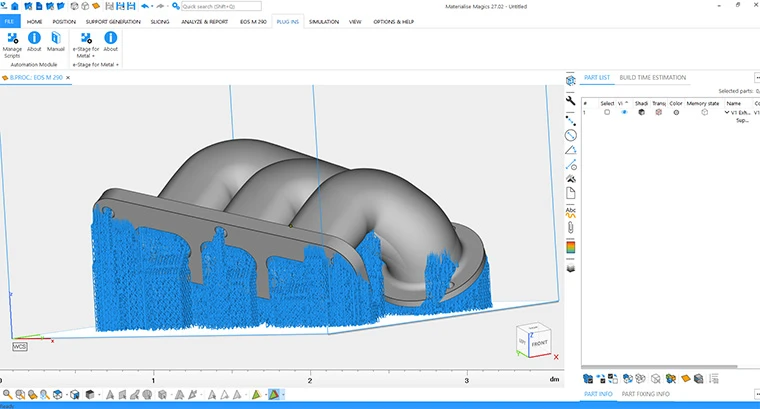
Task: Open the Part Fixing Info tab
Action: click(x=646, y=394)
